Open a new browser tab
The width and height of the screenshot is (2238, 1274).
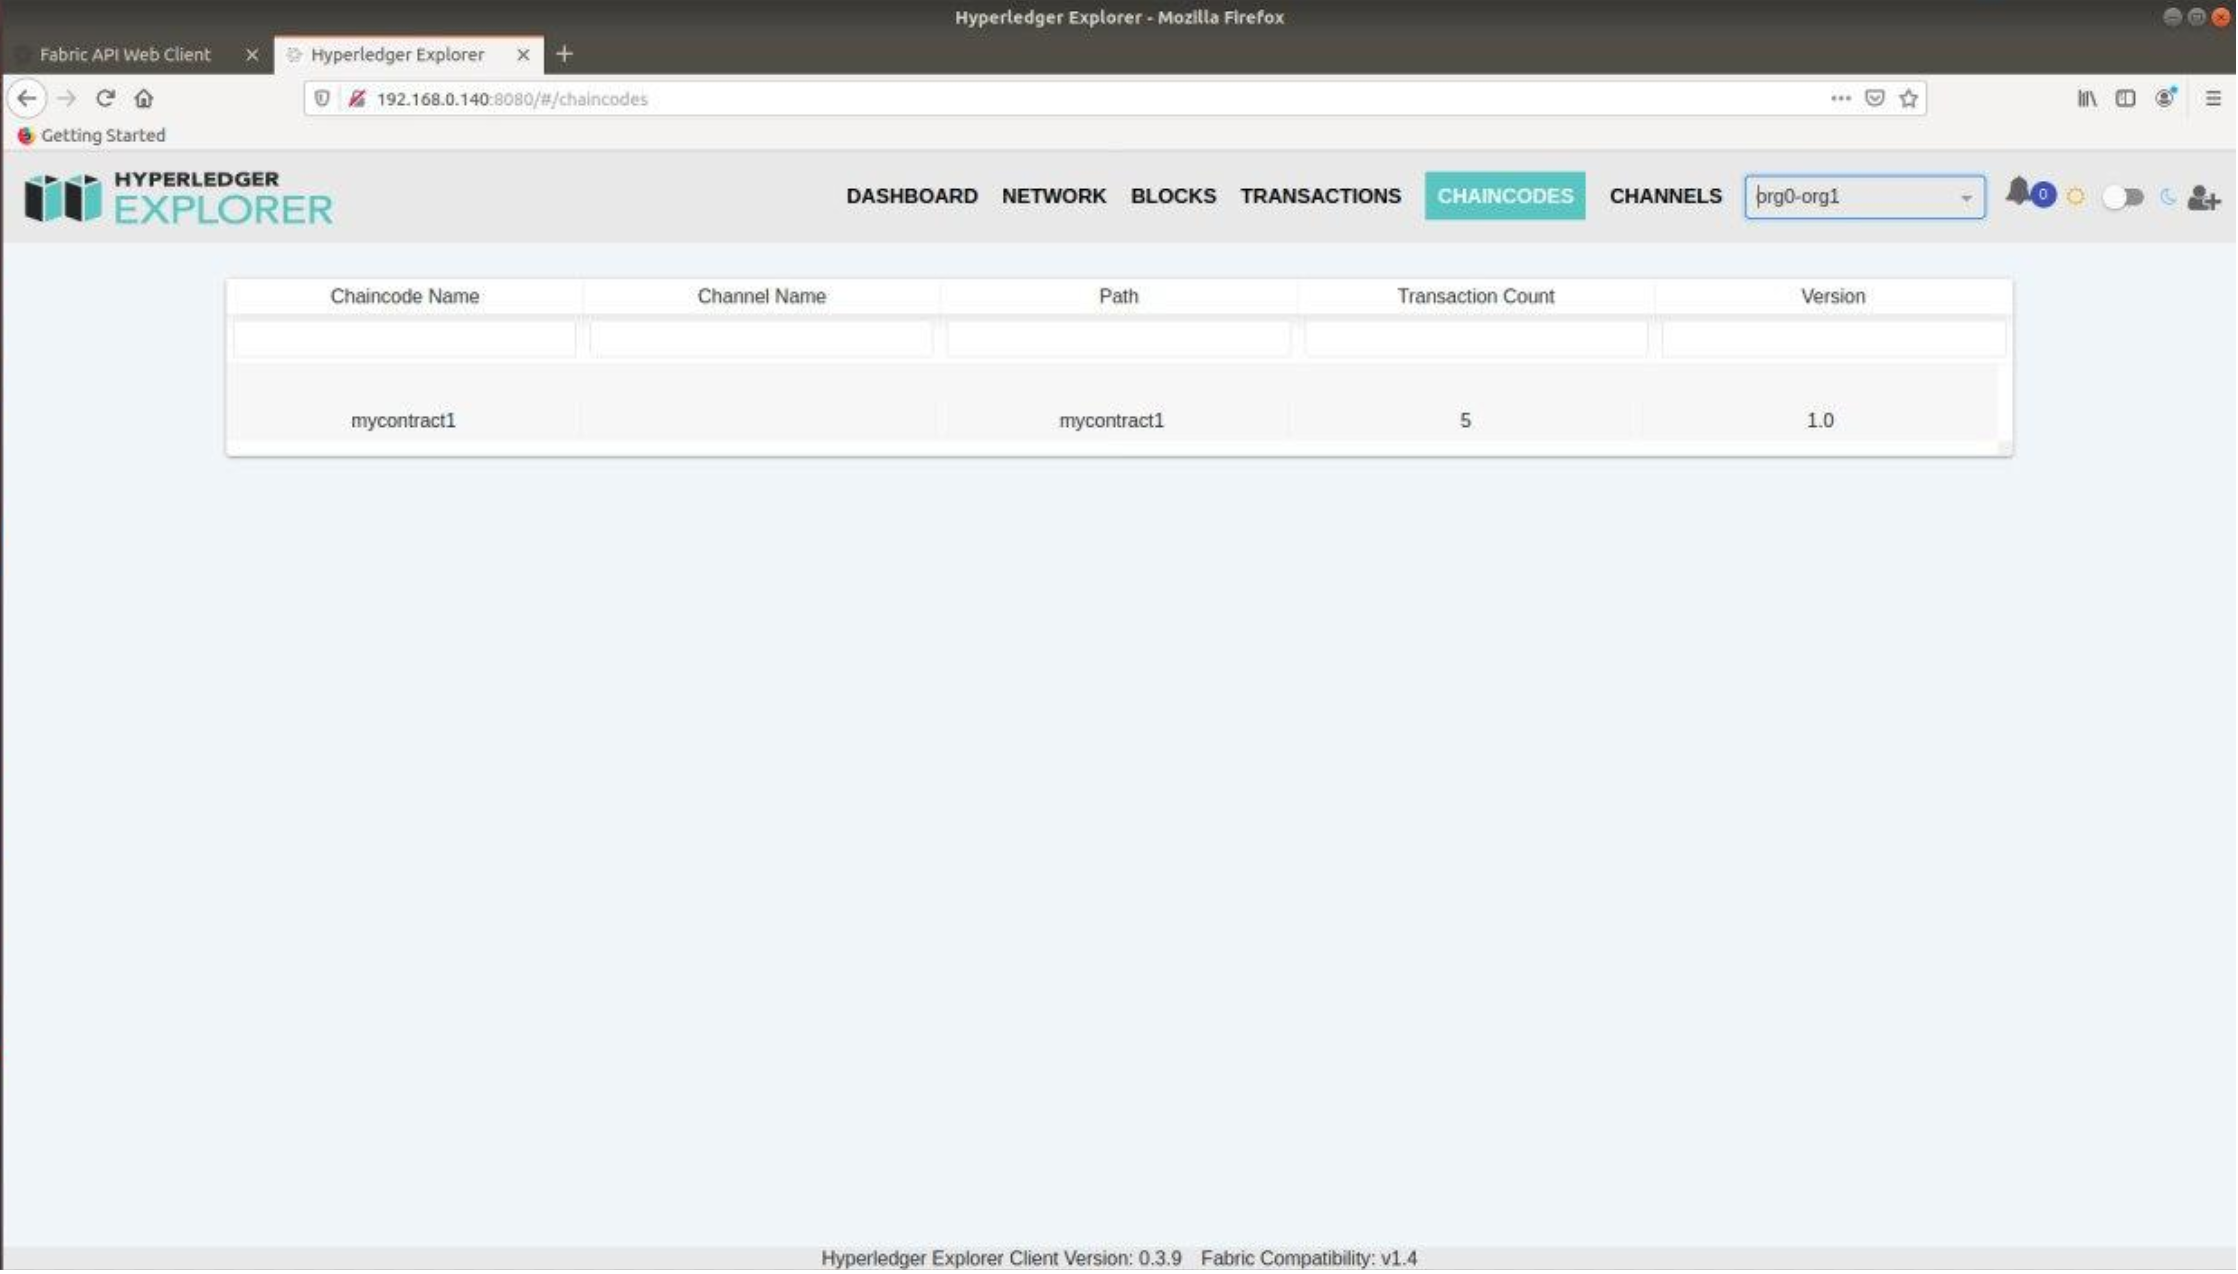coord(565,55)
